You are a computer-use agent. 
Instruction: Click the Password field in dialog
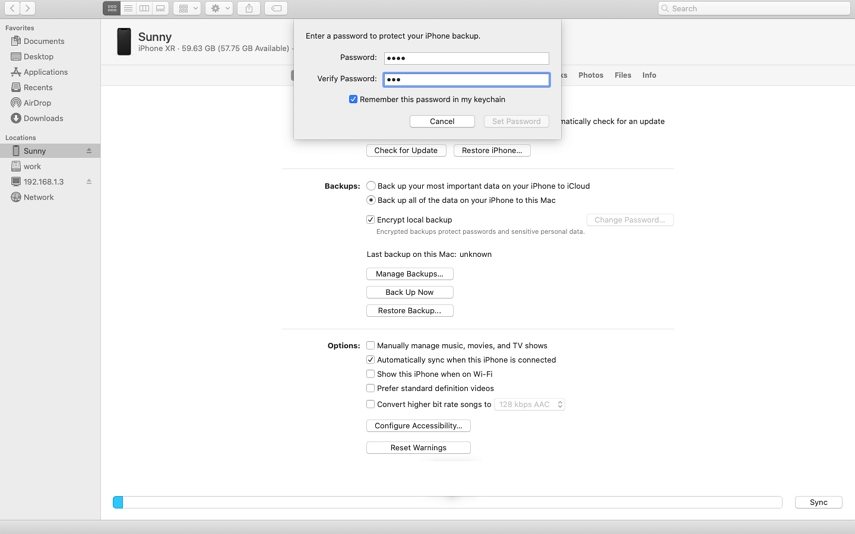click(x=466, y=58)
